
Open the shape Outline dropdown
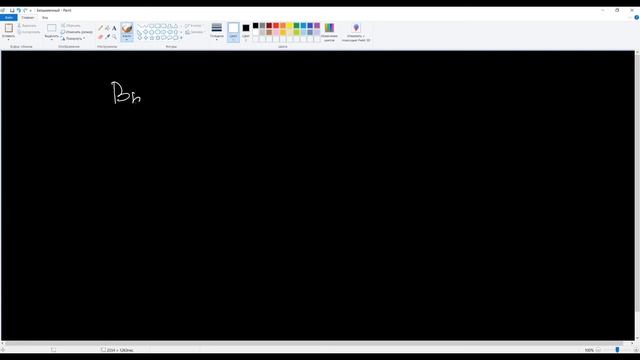194,26
